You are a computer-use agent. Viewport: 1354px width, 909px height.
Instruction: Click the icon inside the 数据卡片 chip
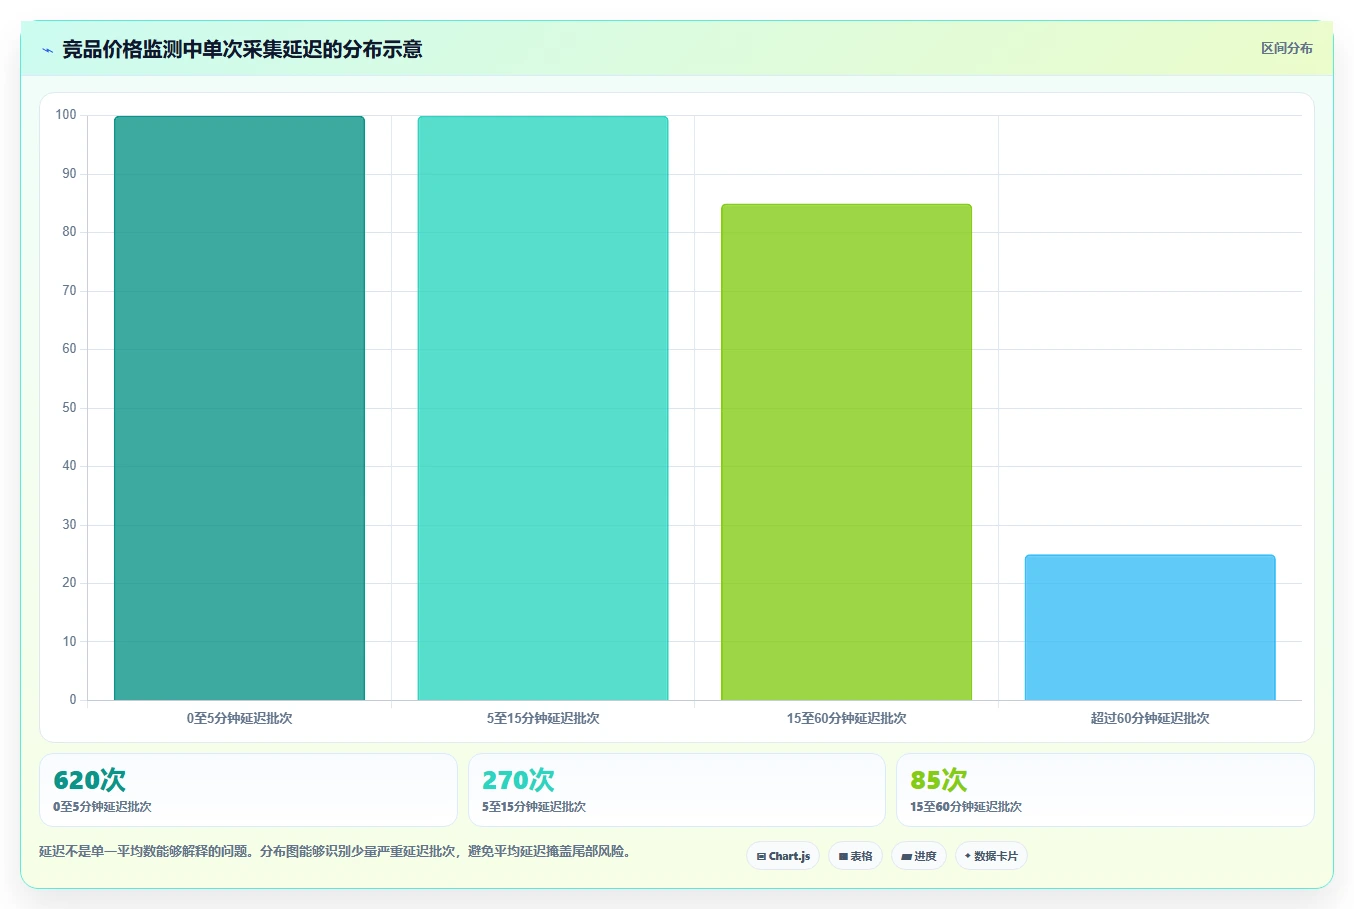[968, 856]
